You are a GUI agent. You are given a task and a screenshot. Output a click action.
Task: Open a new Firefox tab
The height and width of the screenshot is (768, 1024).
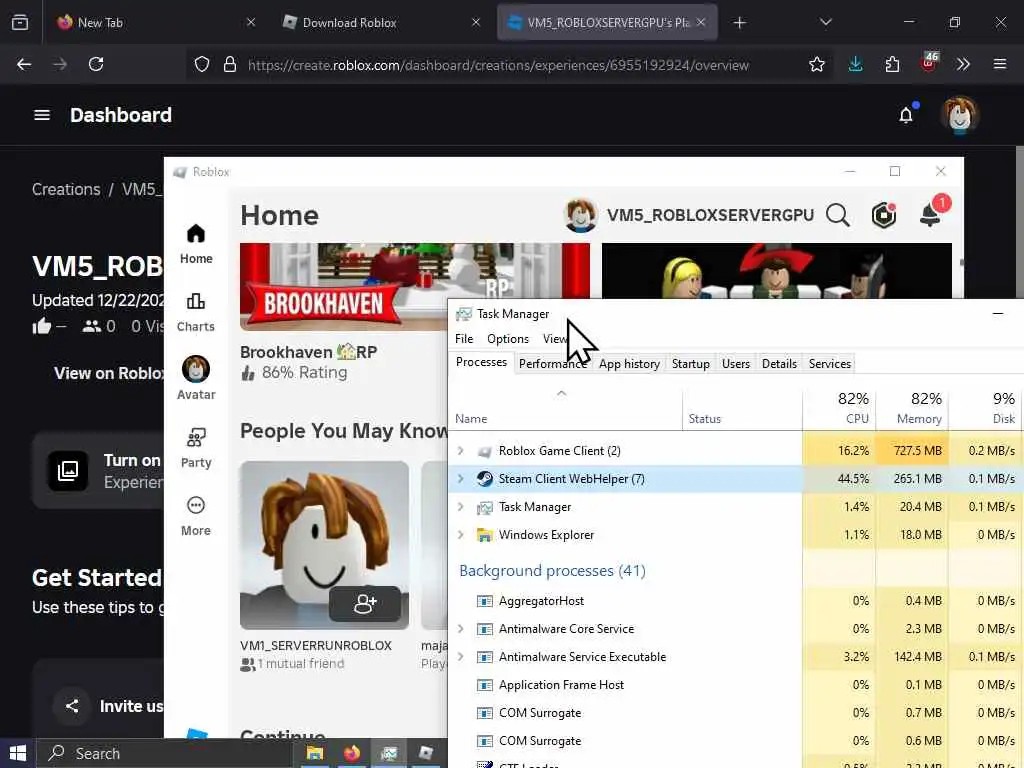click(739, 23)
